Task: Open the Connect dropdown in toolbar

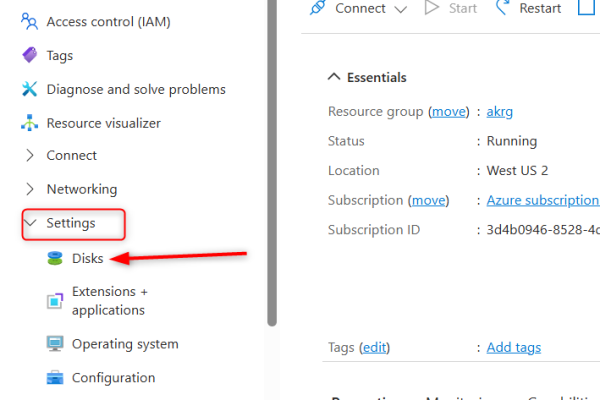Action: click(360, 8)
